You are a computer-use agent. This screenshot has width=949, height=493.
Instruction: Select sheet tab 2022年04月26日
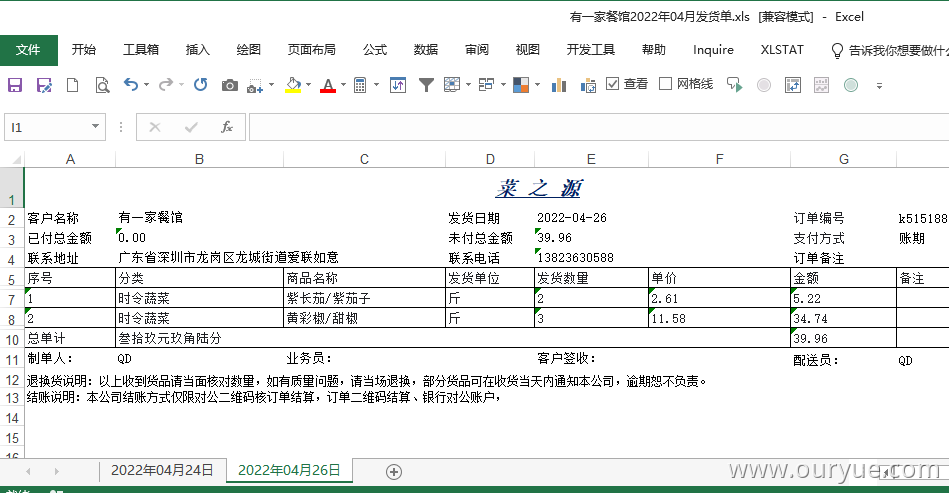pyautogui.click(x=289, y=470)
